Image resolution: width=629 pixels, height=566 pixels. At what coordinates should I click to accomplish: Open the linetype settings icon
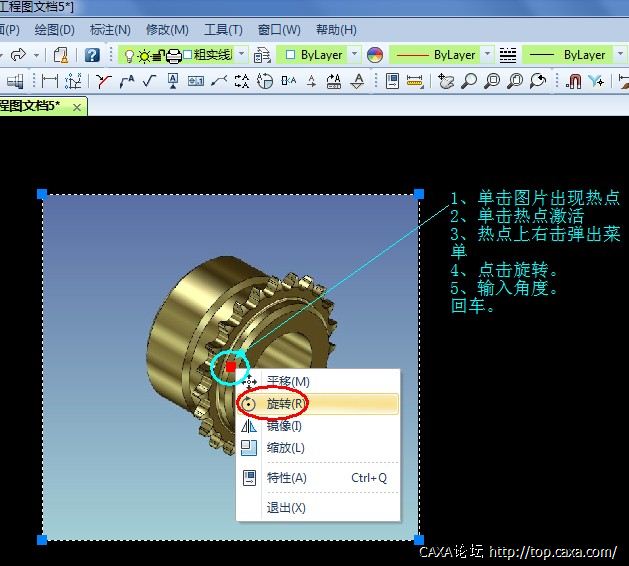tap(508, 55)
